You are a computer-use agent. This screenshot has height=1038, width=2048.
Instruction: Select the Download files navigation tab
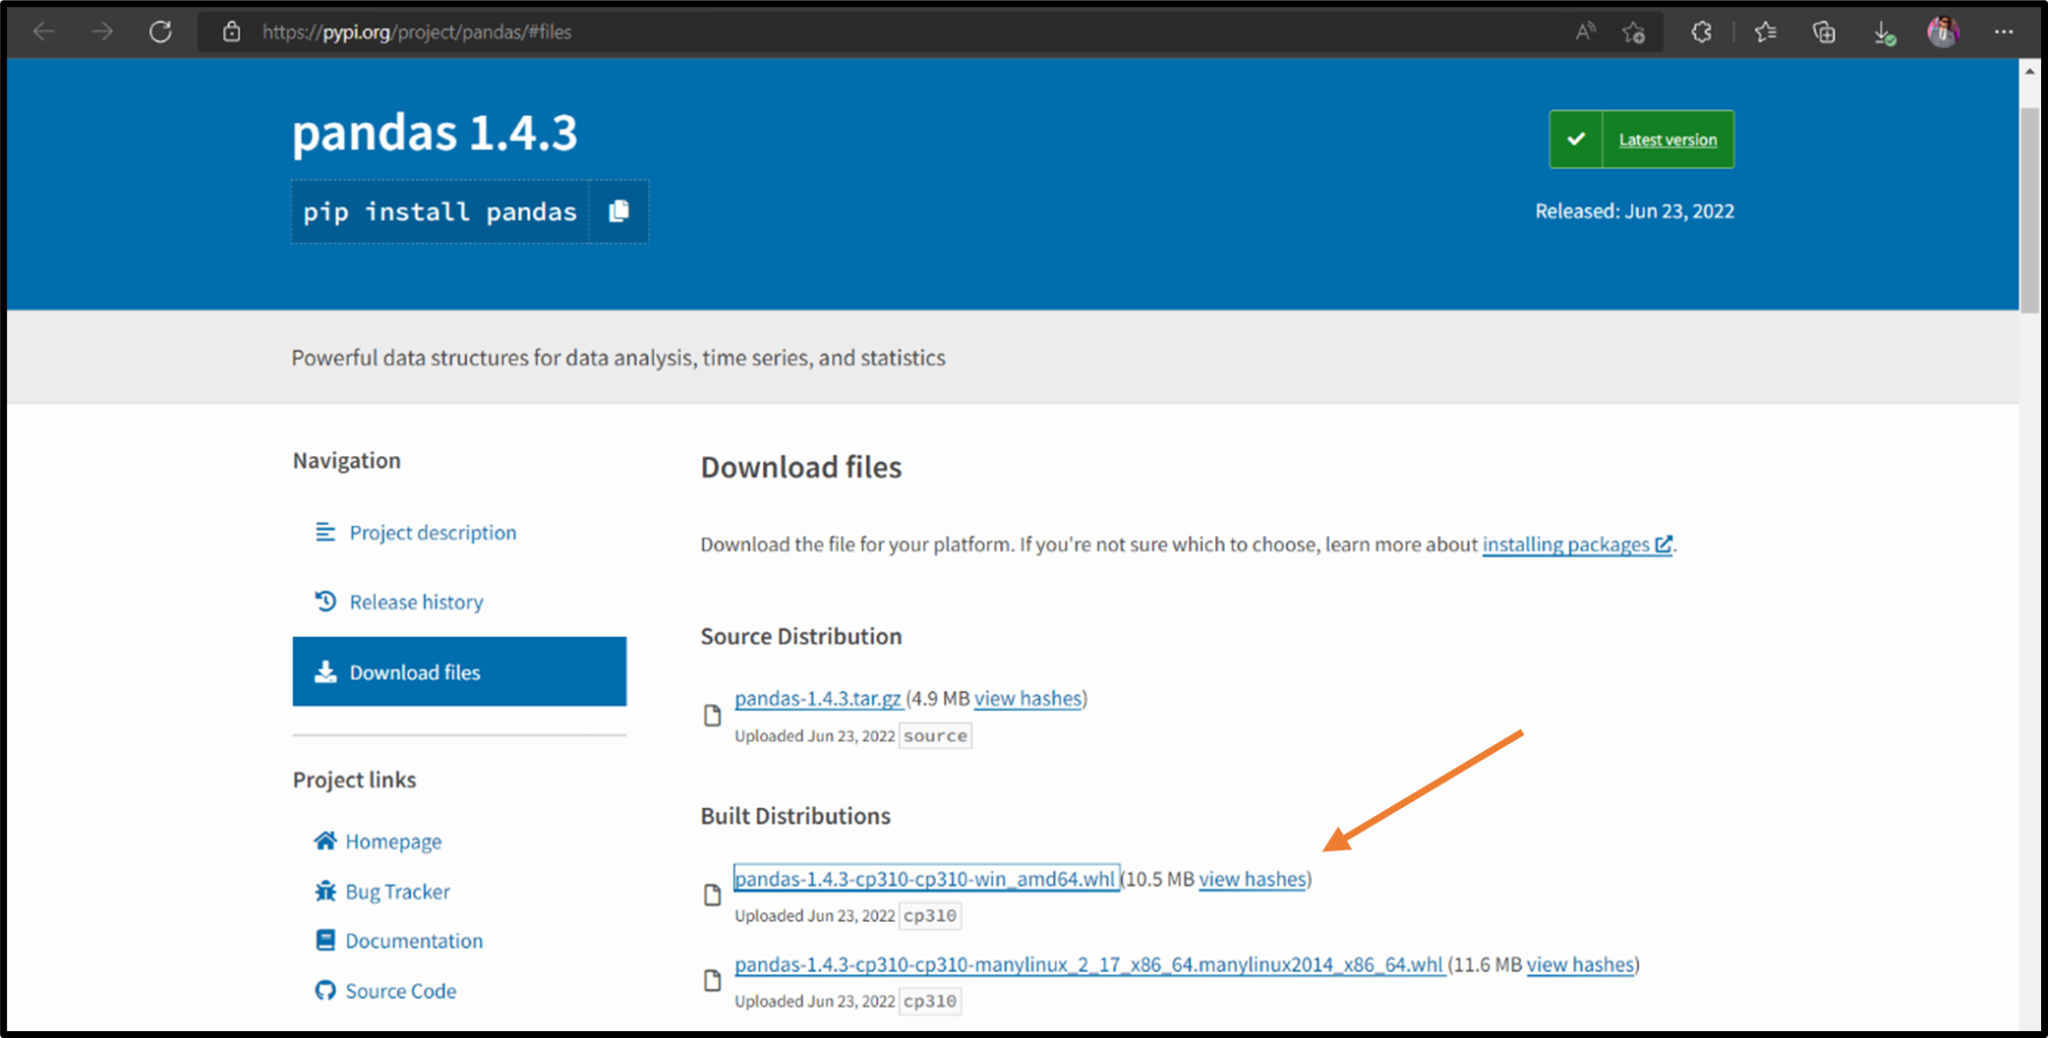point(459,672)
